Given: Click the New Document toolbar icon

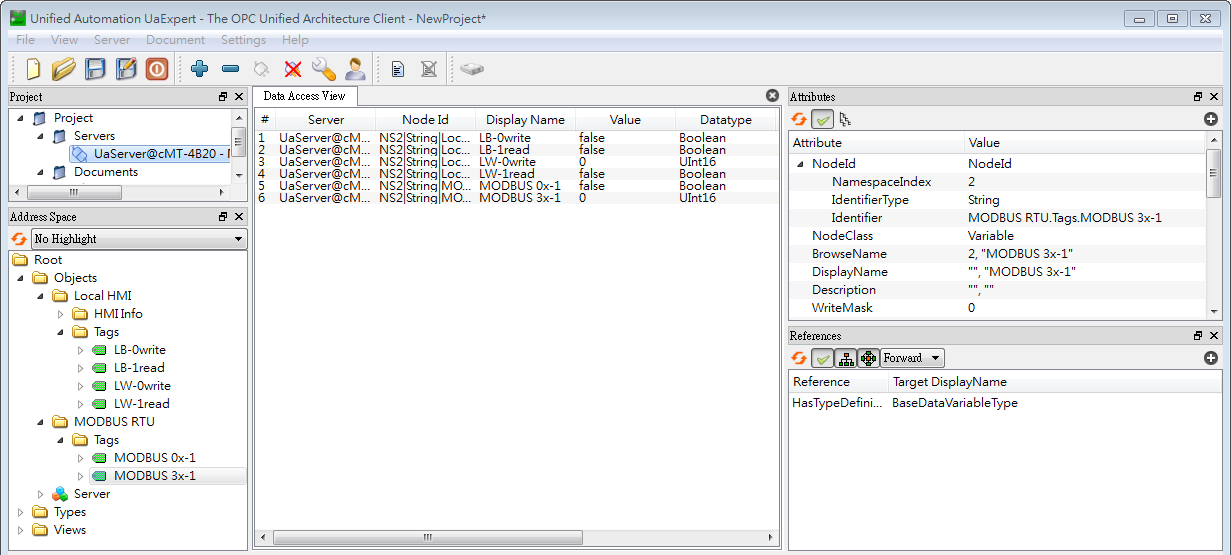Looking at the screenshot, I should [x=33, y=69].
